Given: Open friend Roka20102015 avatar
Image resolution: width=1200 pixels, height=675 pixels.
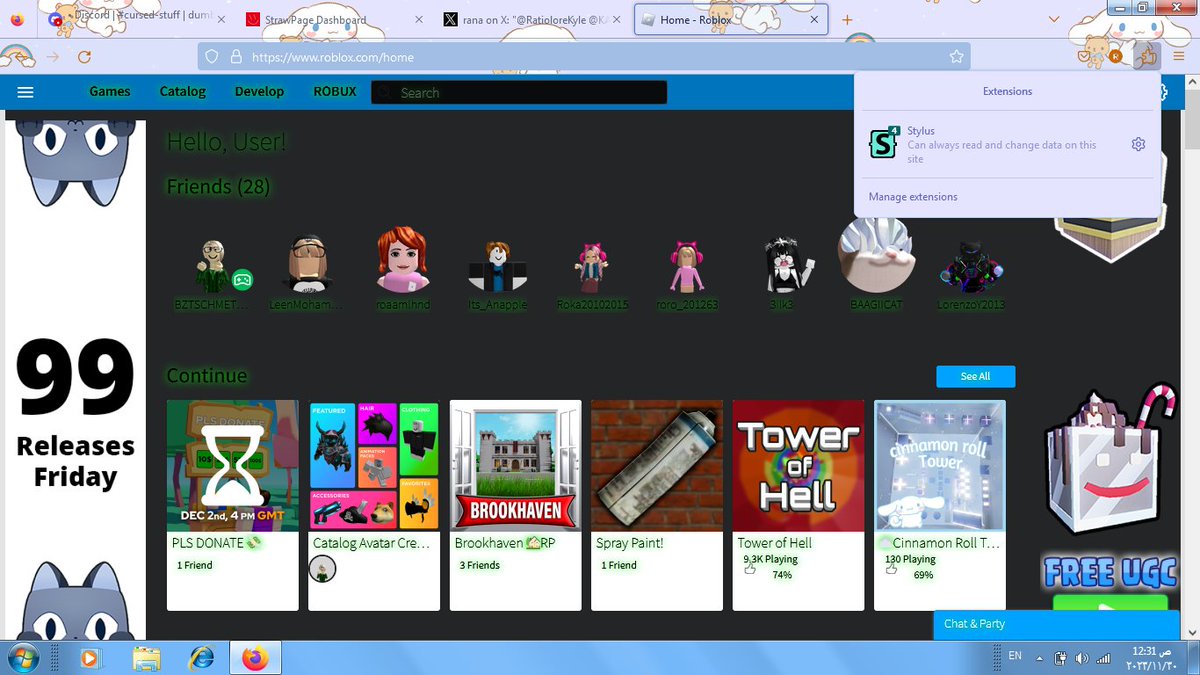Looking at the screenshot, I should coord(591,267).
